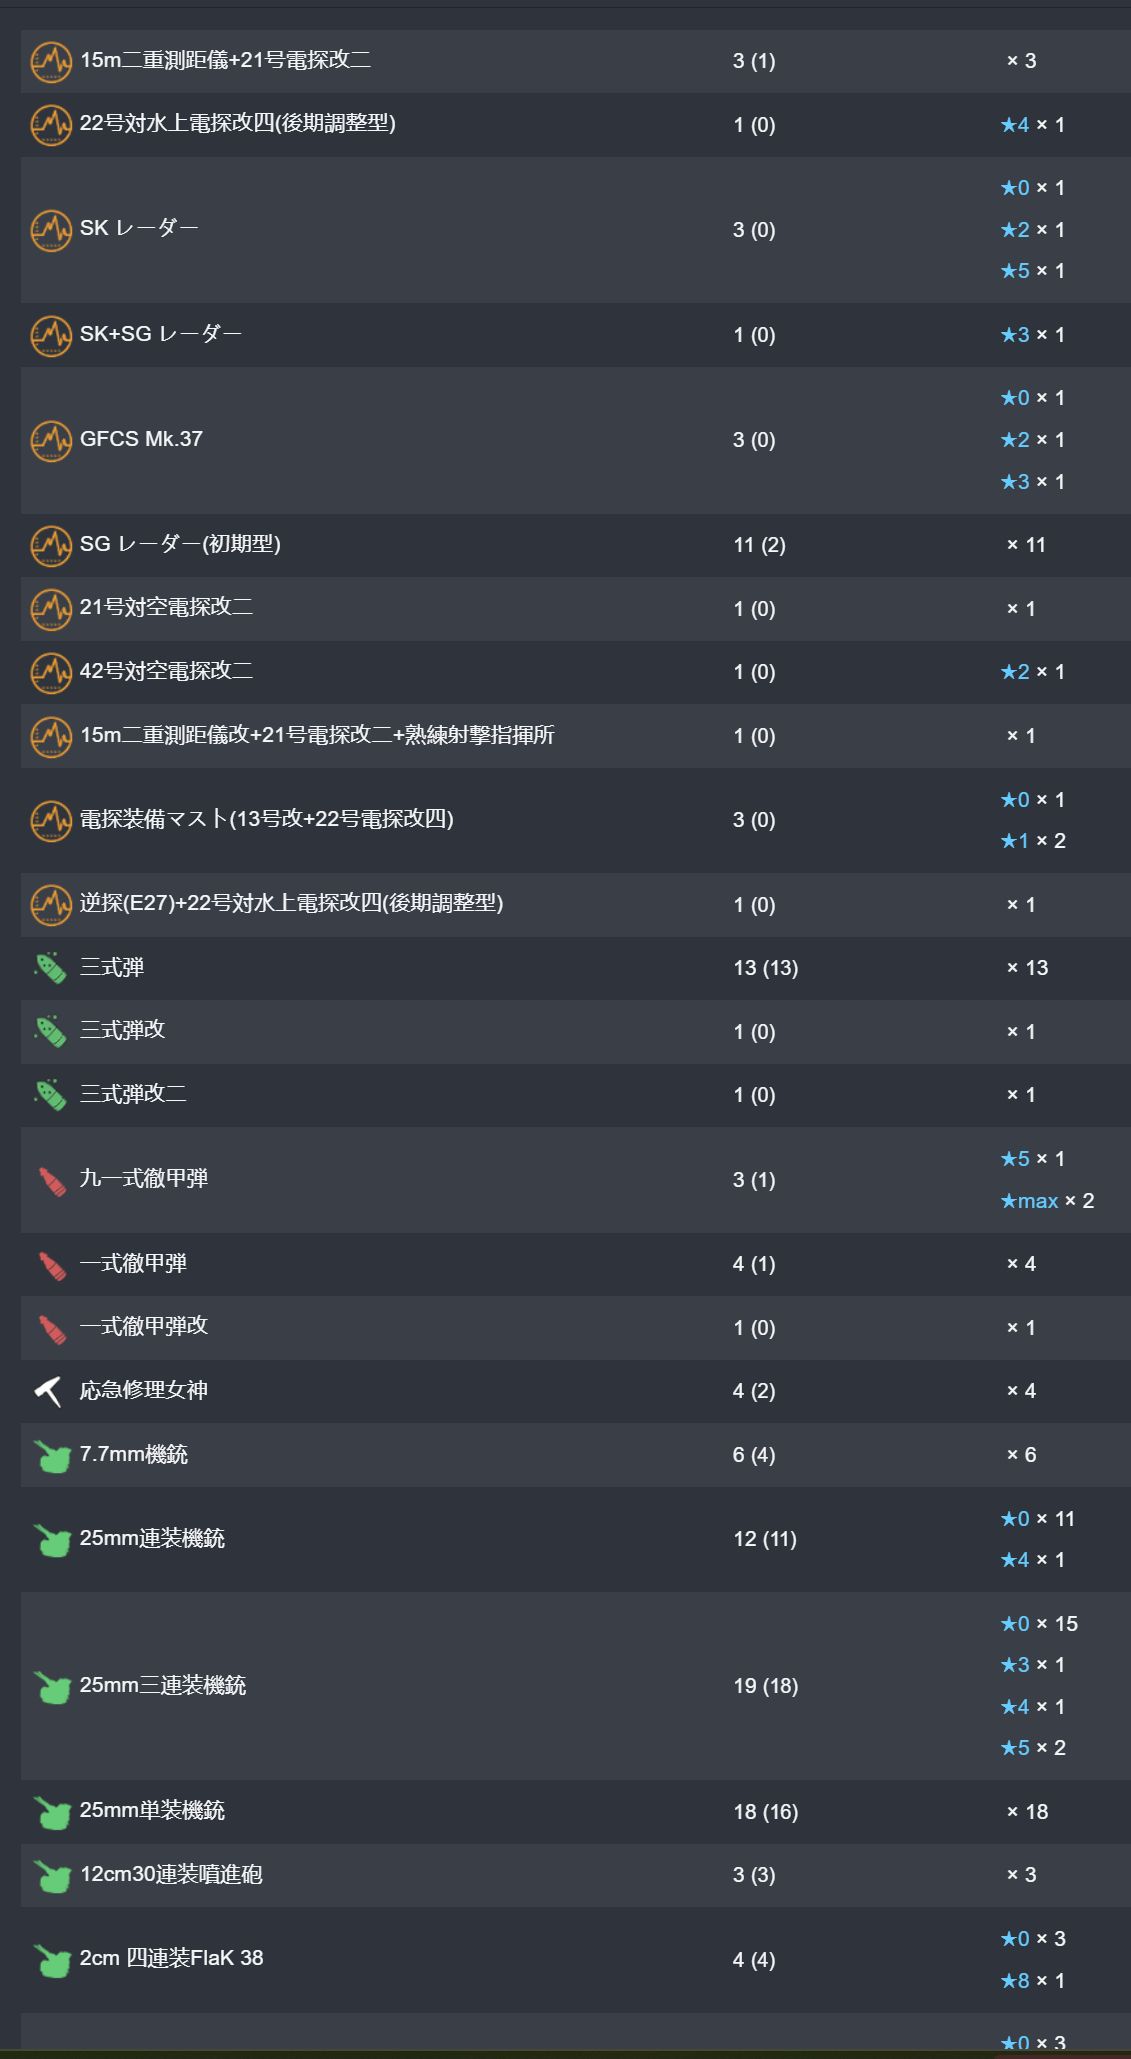Click the repair hammer icon beside 応急修理女神
This screenshot has height=2059, width=1131.
[x=49, y=1391]
